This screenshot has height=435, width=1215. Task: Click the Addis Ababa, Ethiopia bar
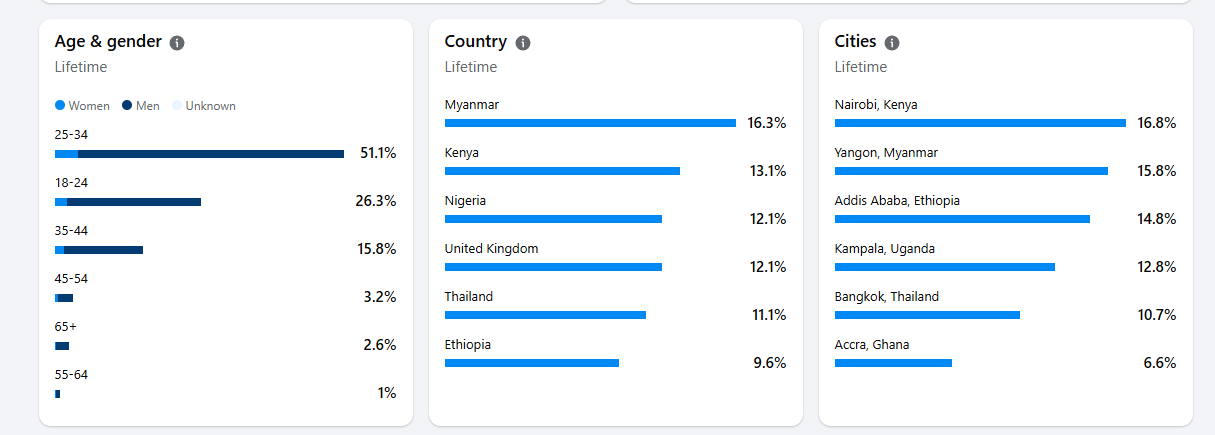pos(962,219)
